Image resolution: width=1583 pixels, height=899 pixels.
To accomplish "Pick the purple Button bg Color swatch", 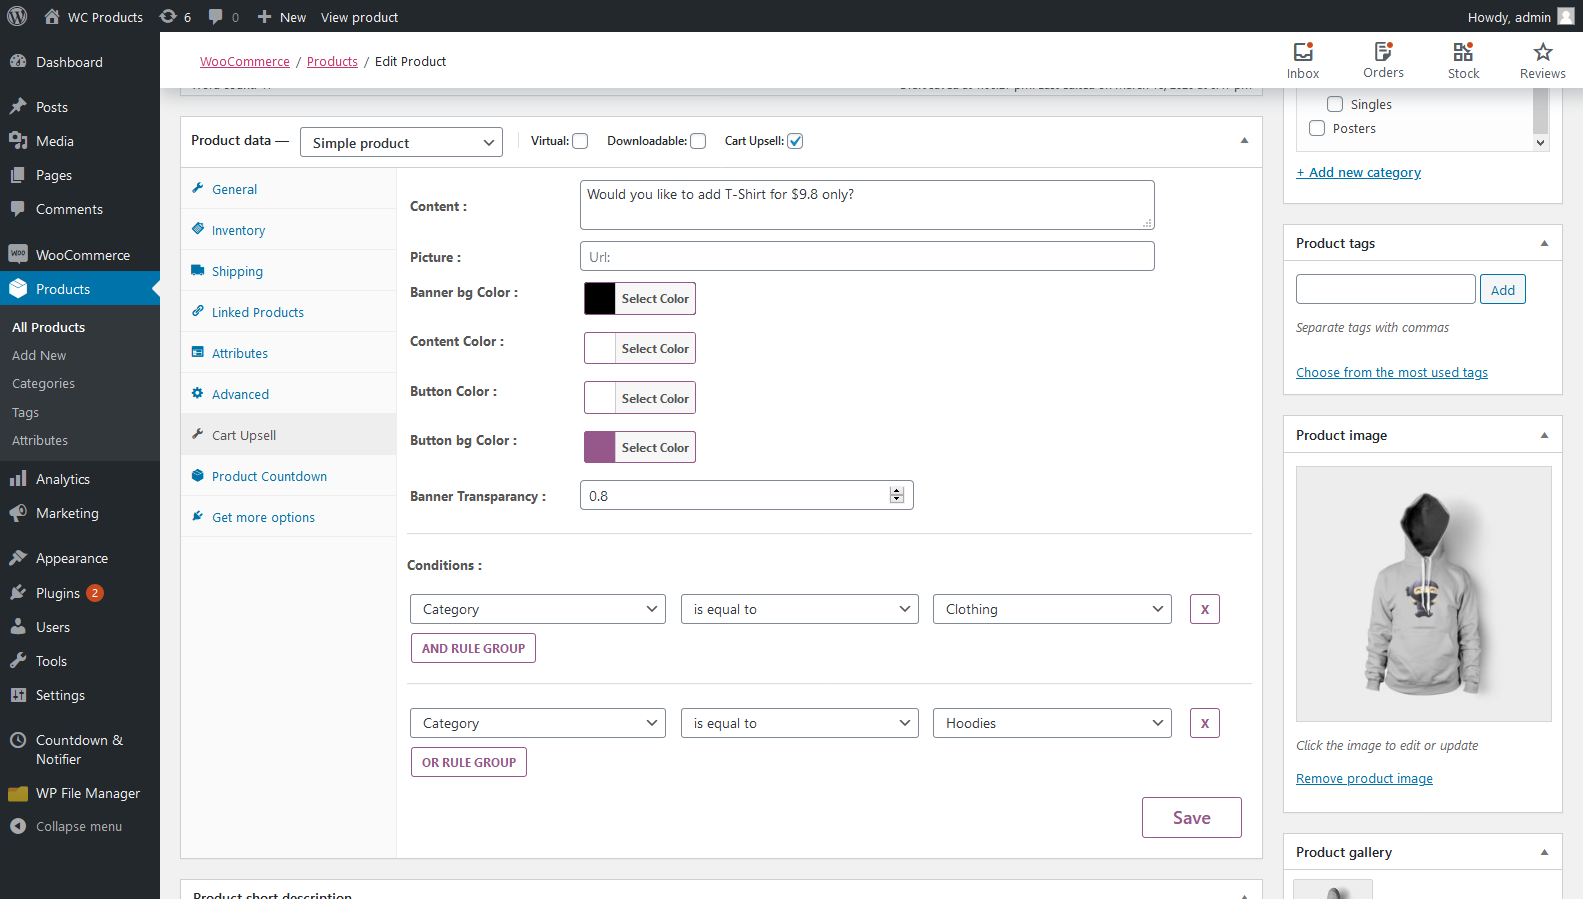I will pos(600,447).
